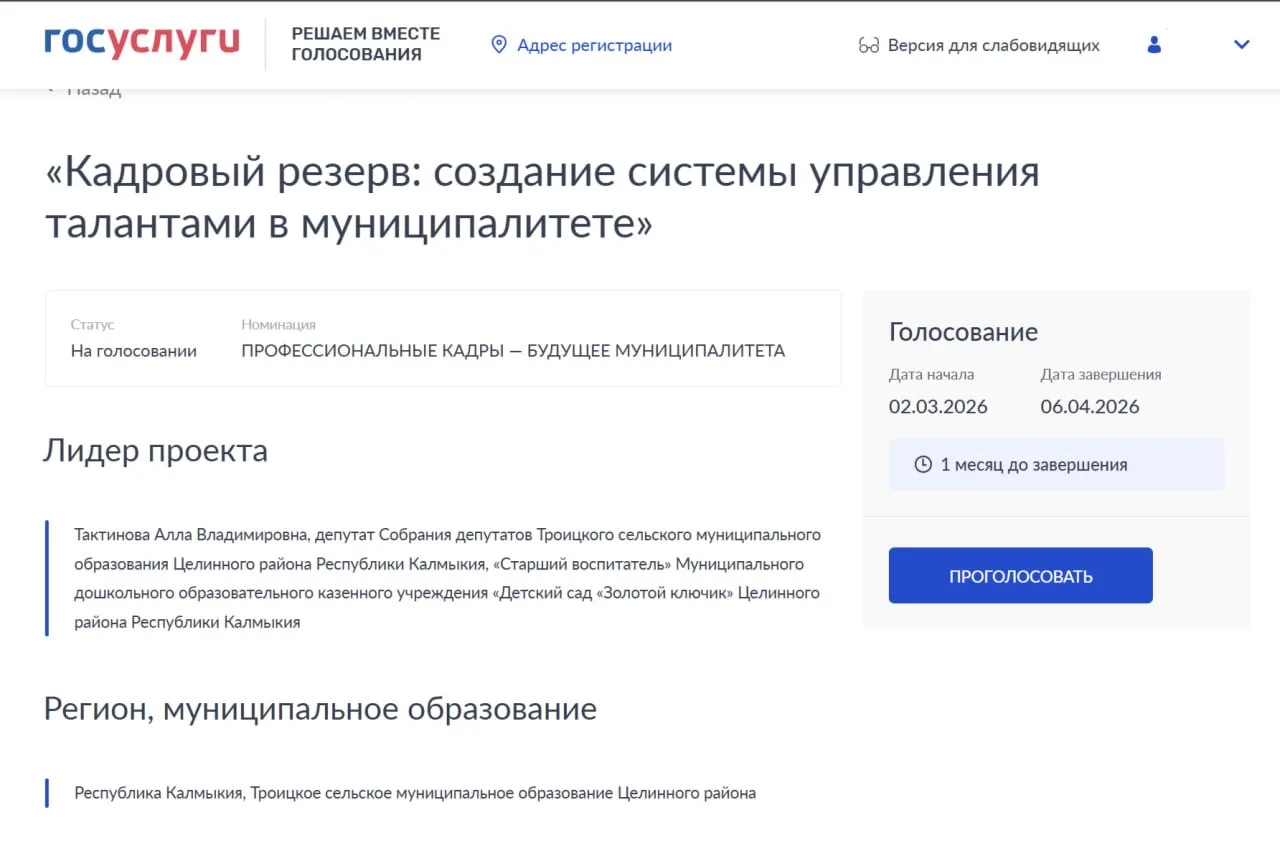Expand the user account dropdown chevron
This screenshot has width=1280, height=853.
tap(1242, 45)
